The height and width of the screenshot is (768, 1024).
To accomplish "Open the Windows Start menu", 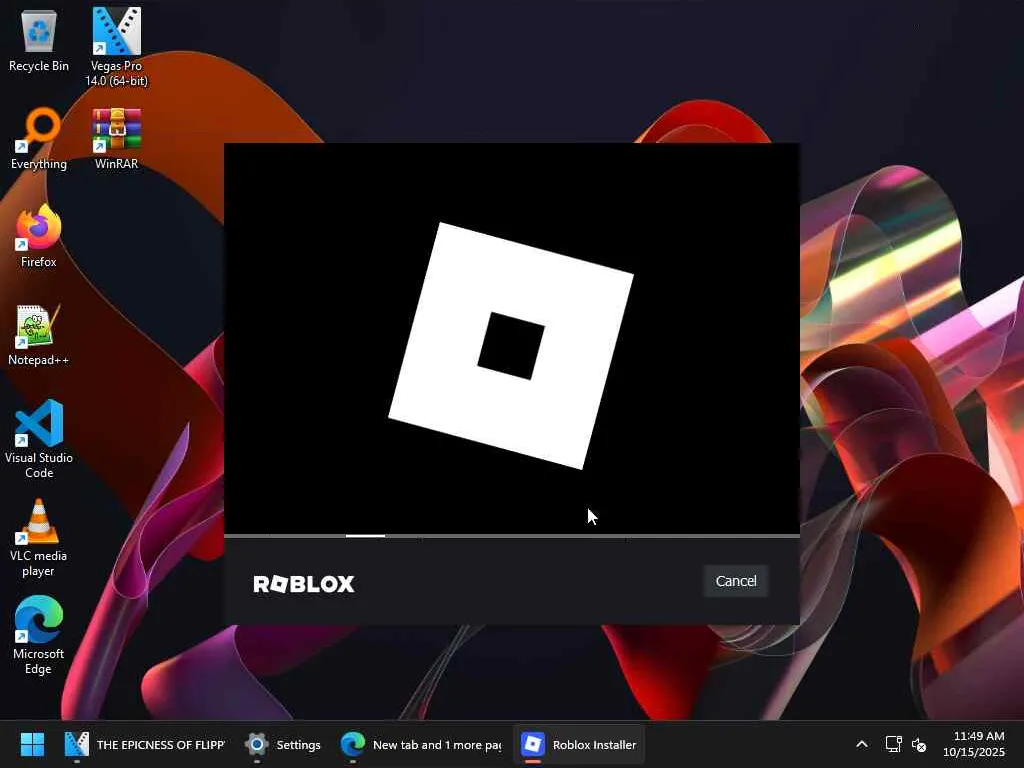I will pos(32,744).
